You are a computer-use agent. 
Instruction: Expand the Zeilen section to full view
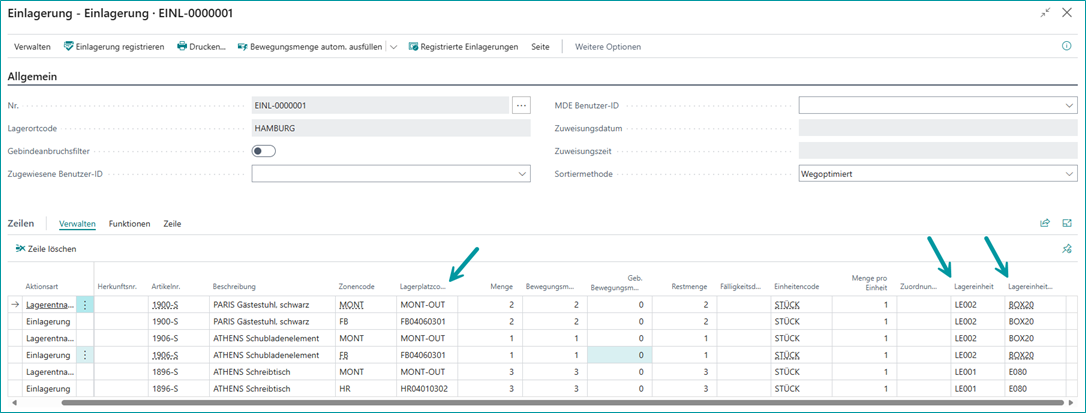pos(1067,224)
